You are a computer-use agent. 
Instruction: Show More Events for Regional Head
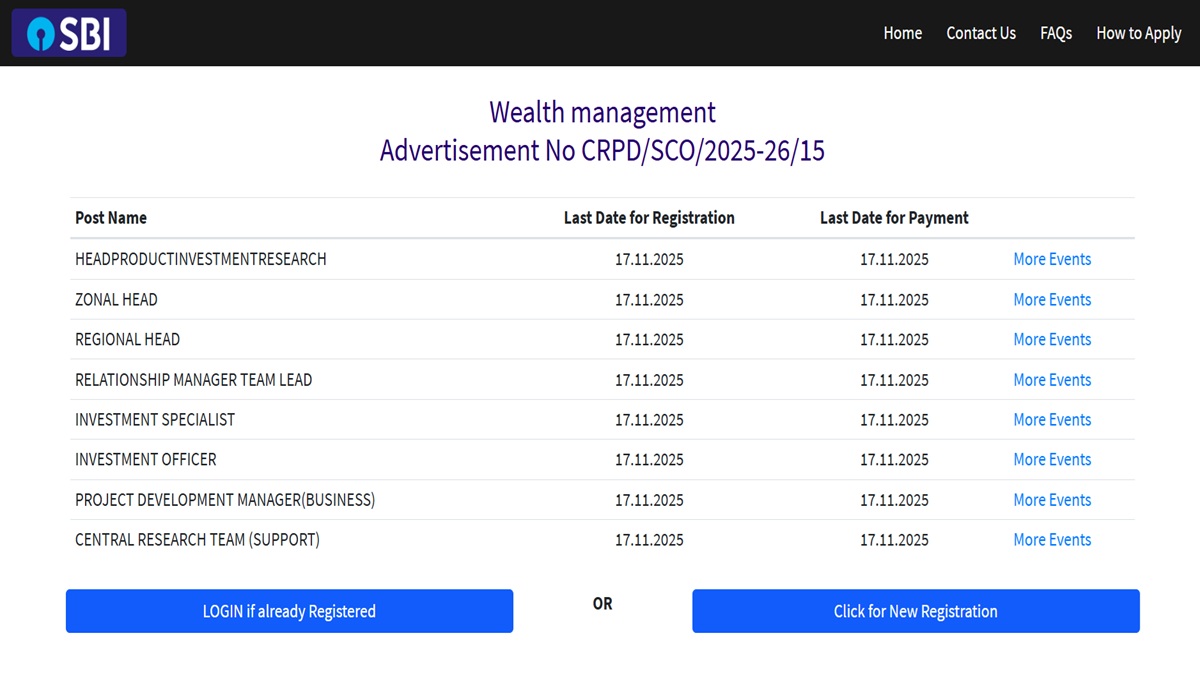click(1052, 339)
